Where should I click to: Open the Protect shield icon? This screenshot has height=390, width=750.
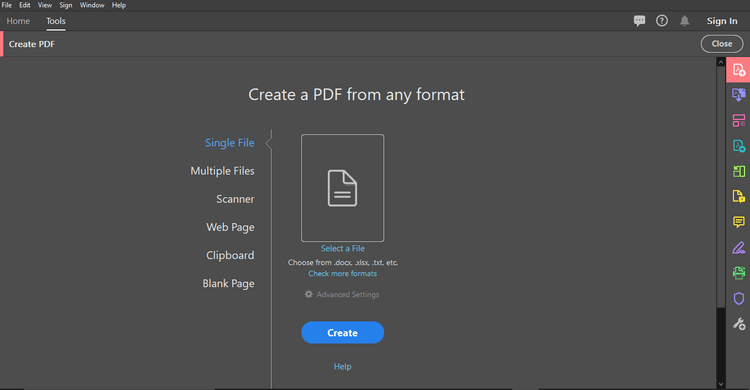[739, 298]
